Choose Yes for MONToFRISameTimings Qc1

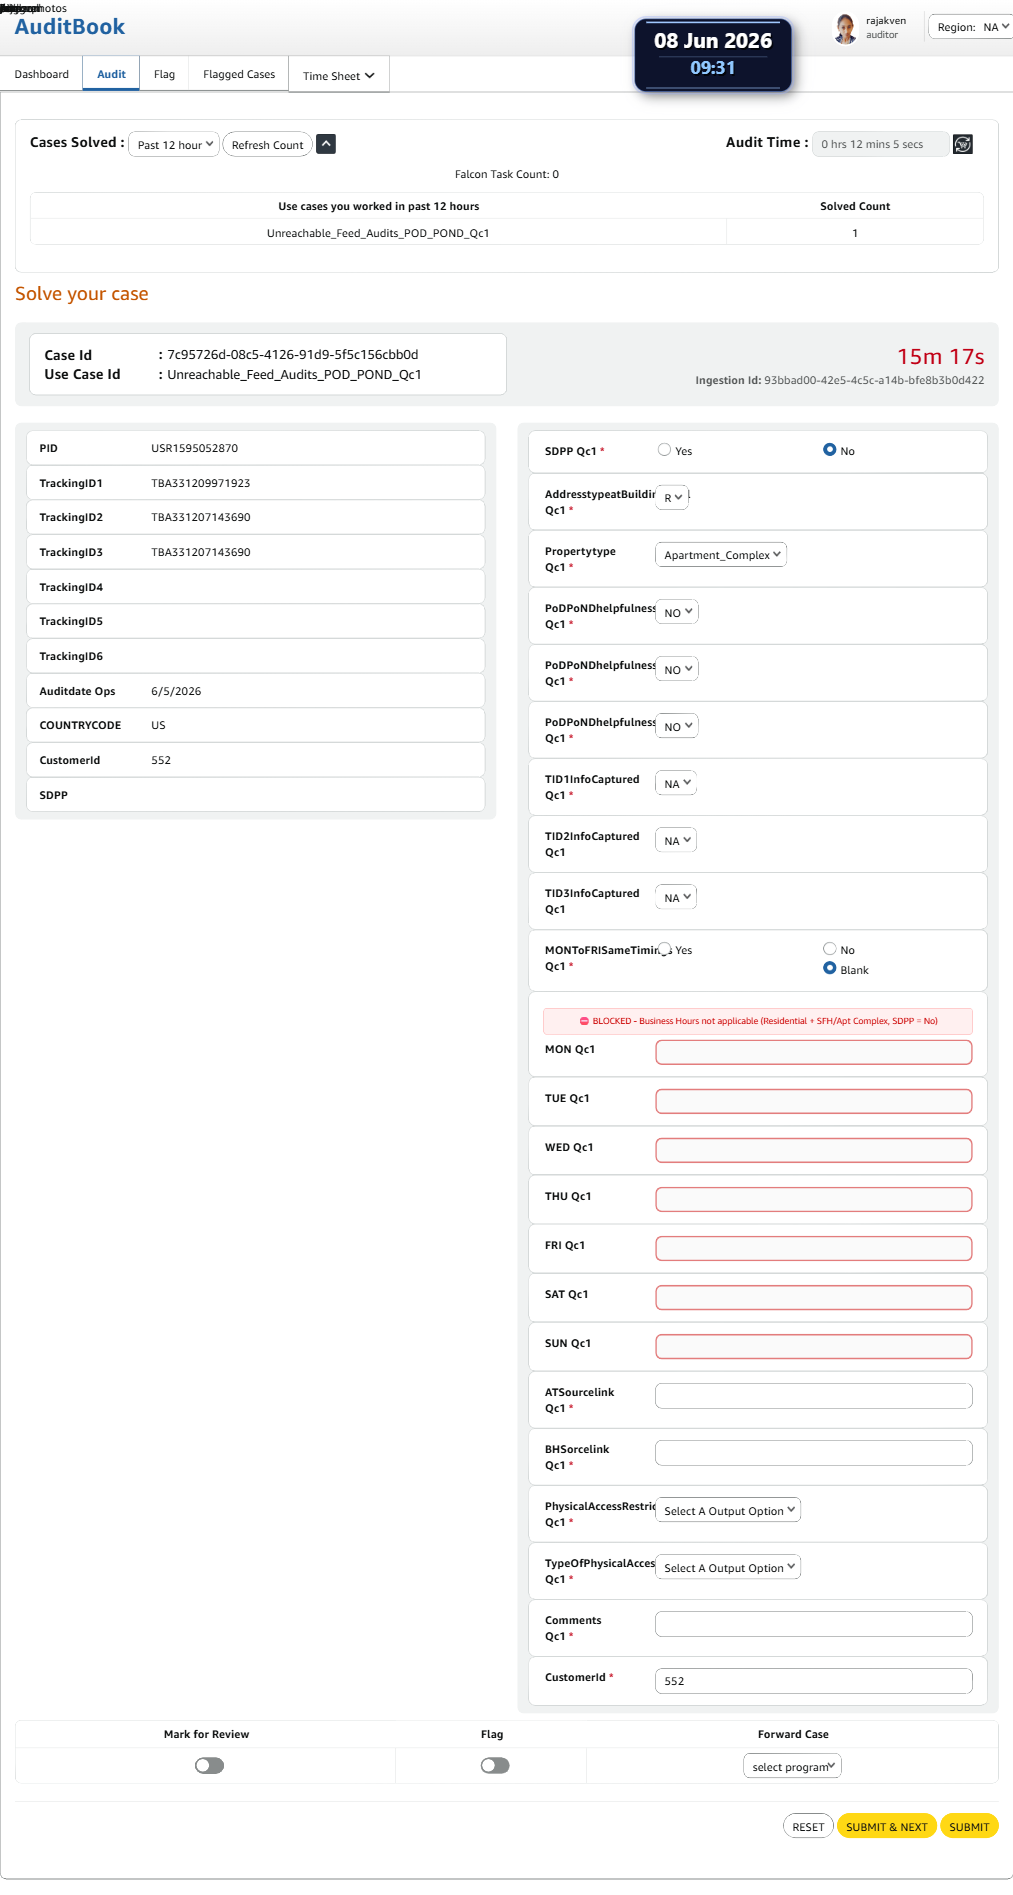point(664,949)
